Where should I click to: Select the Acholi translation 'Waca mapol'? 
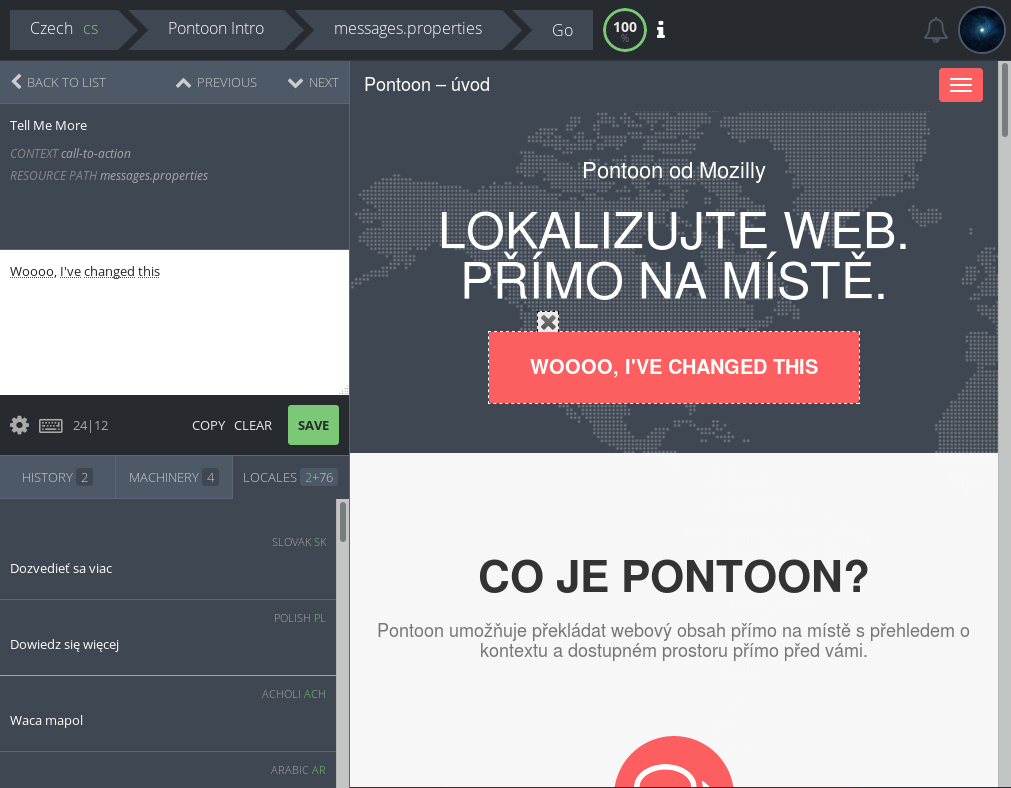(x=168, y=714)
